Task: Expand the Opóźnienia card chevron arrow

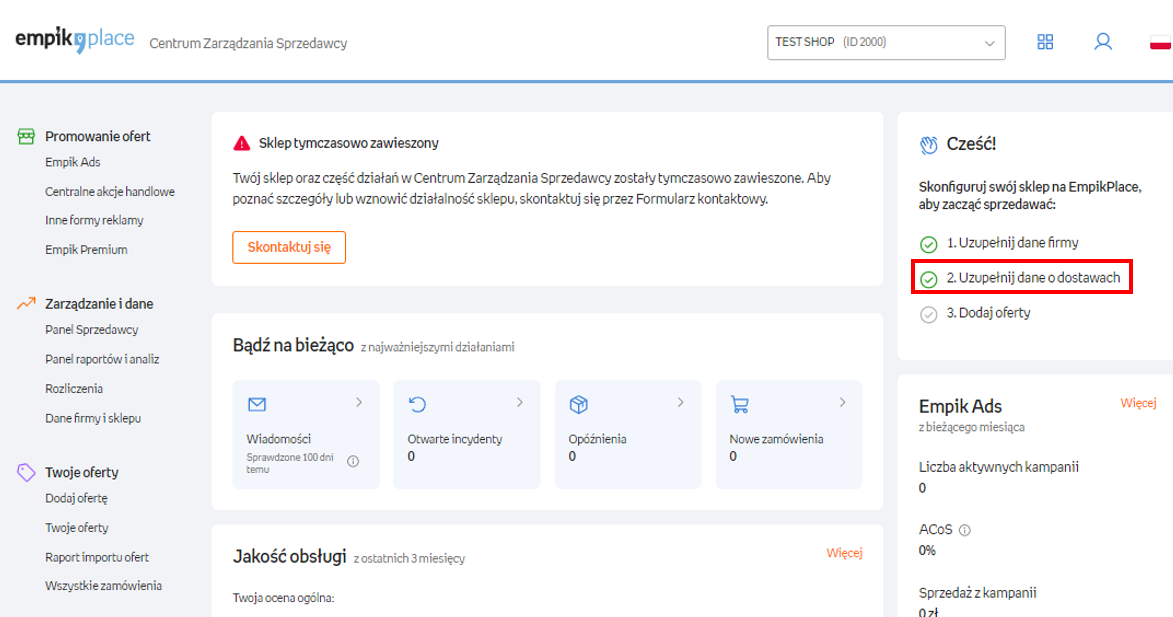Action: [x=681, y=403]
